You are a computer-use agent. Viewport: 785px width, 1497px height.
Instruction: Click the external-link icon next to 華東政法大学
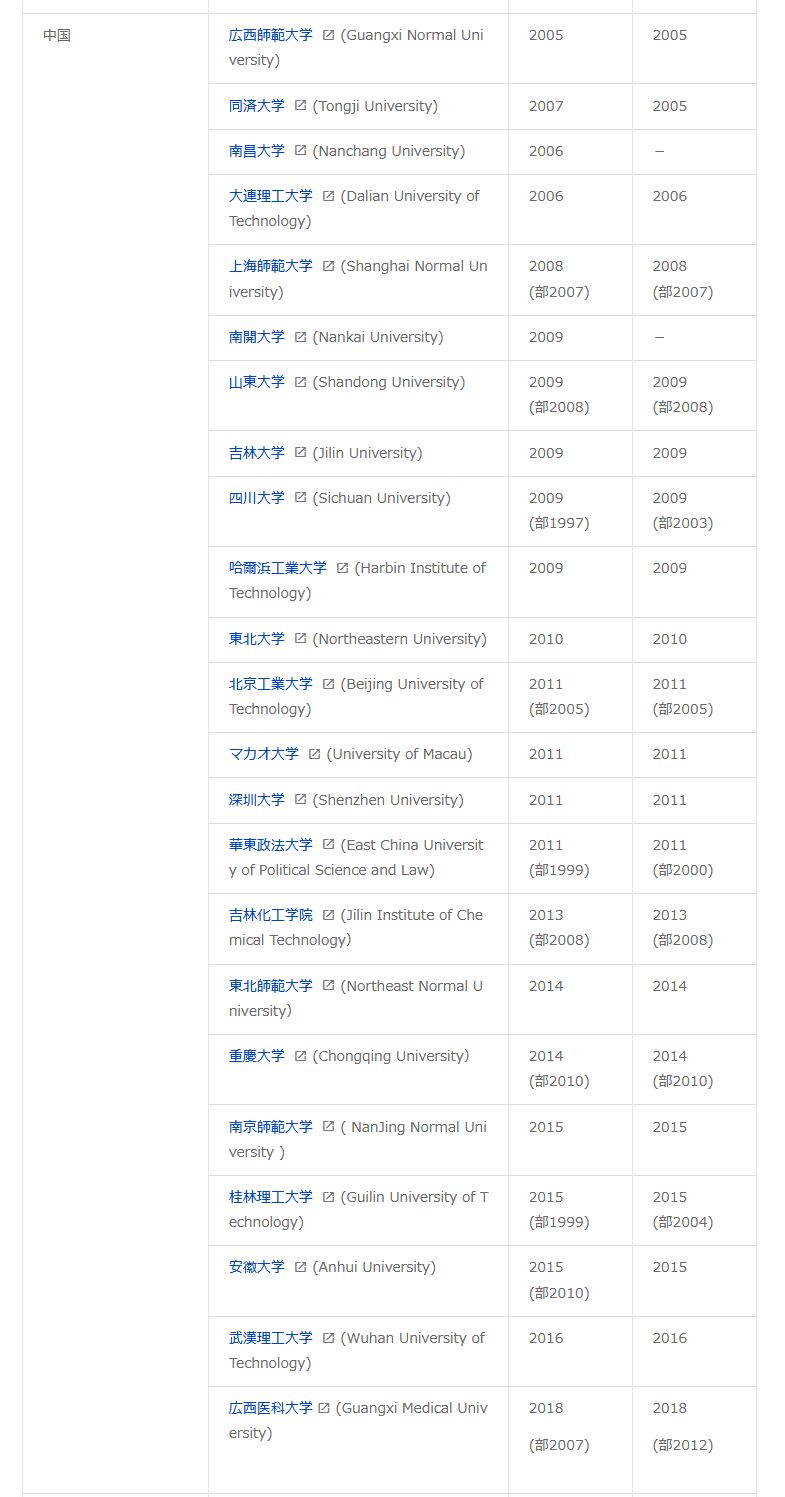(328, 845)
